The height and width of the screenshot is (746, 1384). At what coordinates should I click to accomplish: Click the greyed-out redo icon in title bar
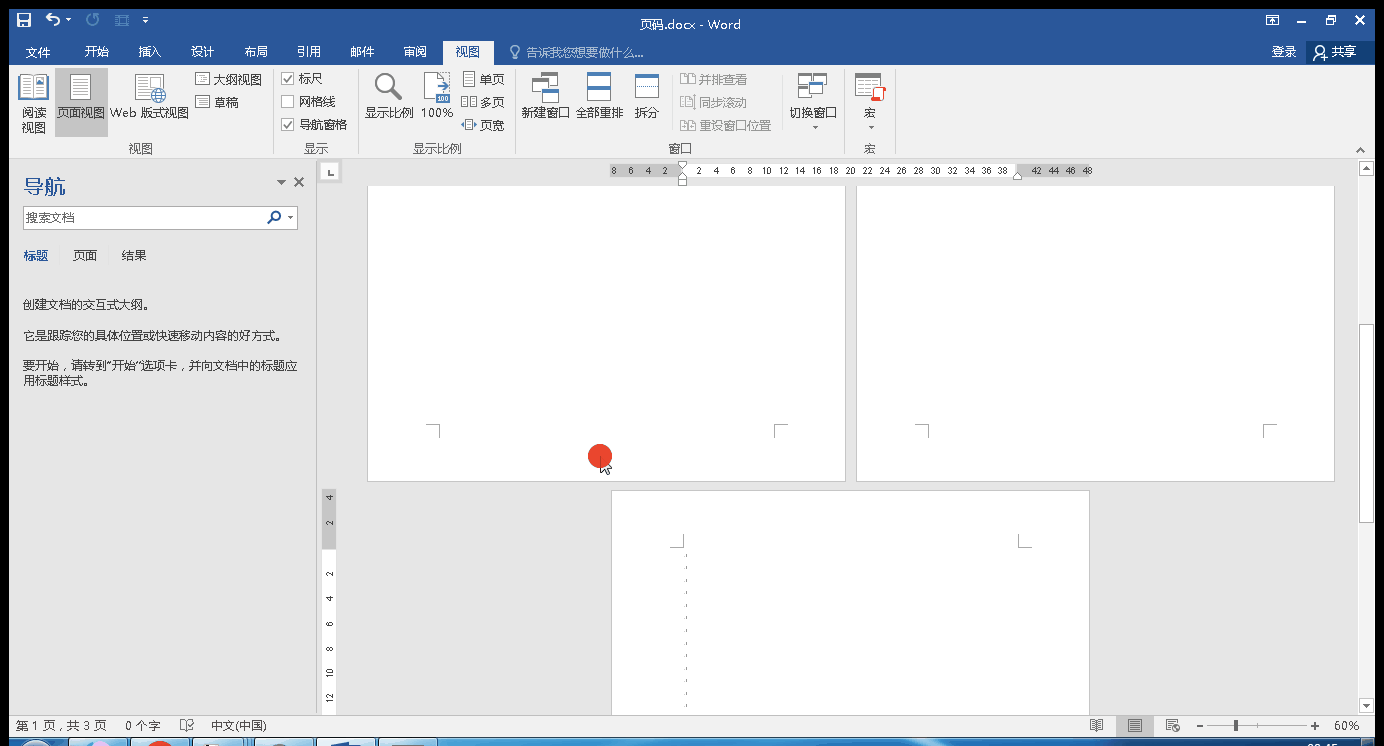(92, 20)
